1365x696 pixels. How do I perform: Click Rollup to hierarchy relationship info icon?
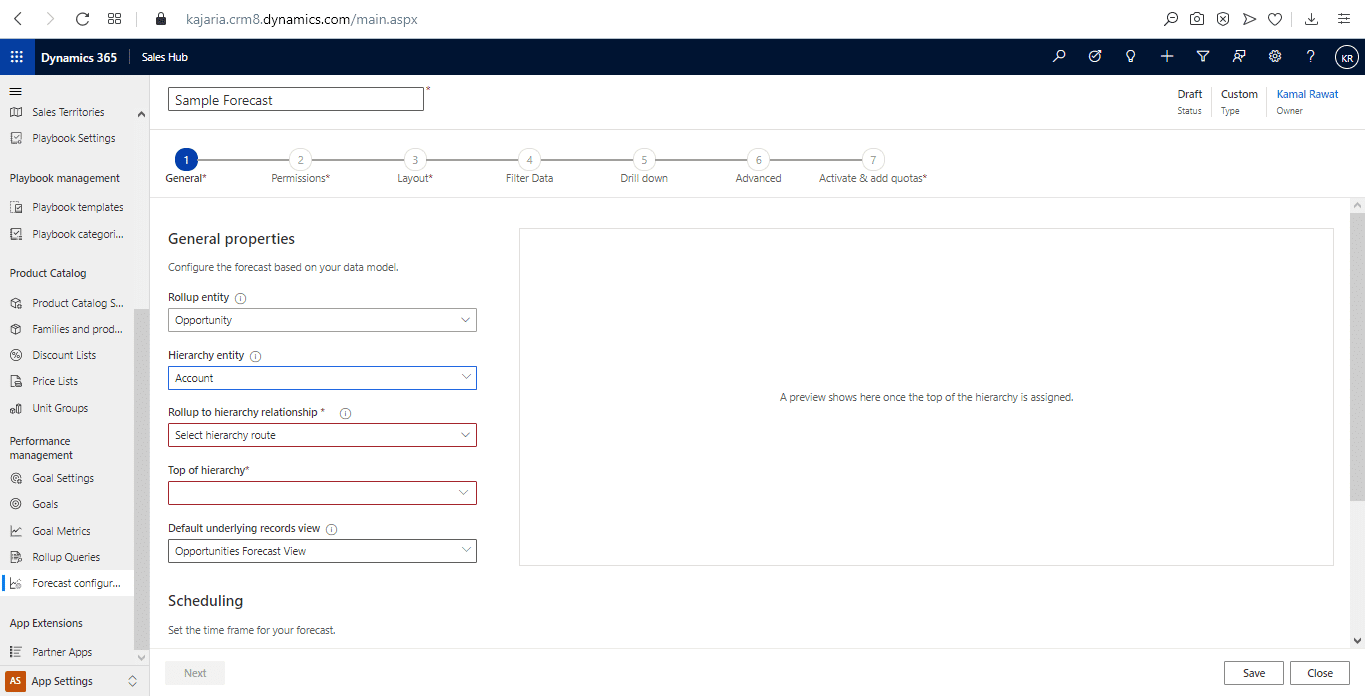coord(346,413)
